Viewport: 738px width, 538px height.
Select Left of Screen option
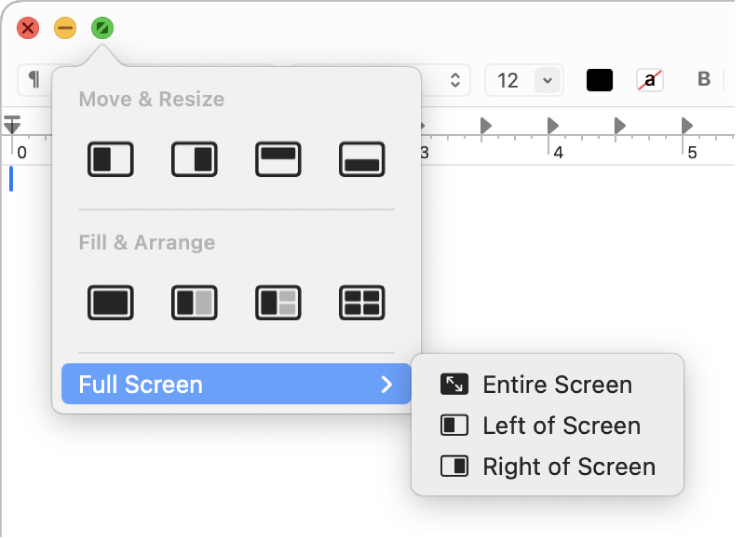[560, 426]
